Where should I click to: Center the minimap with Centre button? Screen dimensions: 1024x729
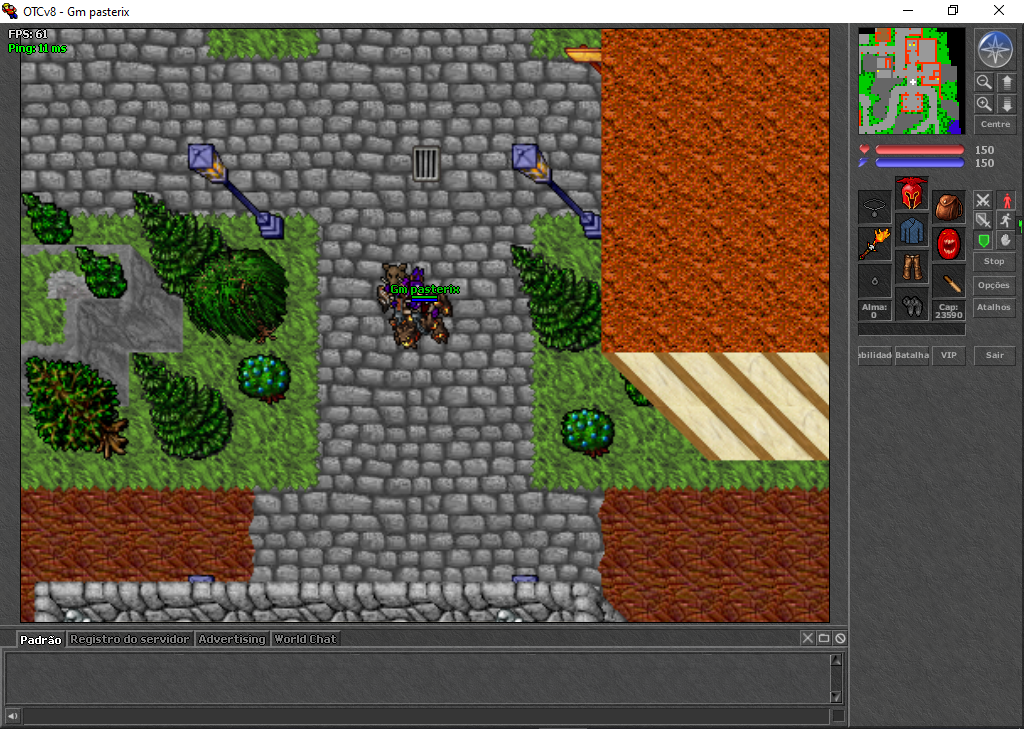click(995, 124)
